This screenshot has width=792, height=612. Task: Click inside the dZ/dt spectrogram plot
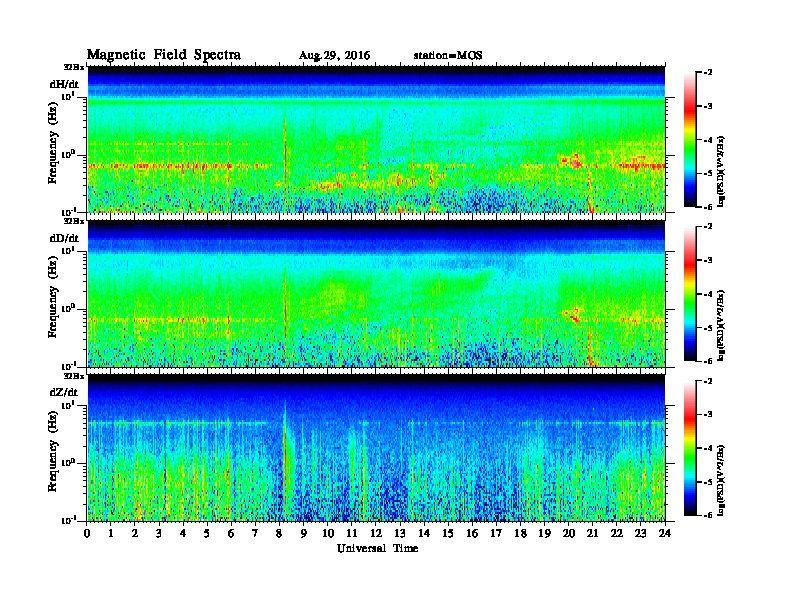tap(376, 448)
